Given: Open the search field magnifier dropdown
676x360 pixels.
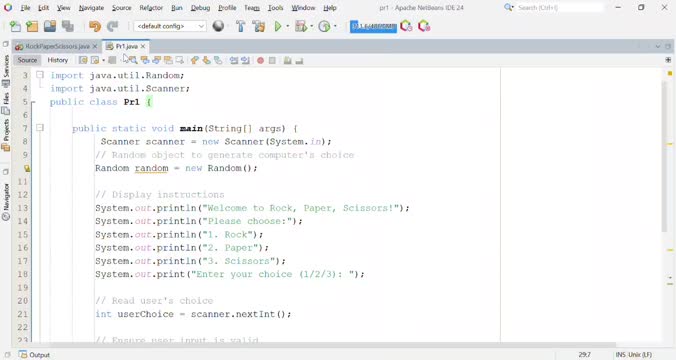Looking at the screenshot, I should 509,7.
